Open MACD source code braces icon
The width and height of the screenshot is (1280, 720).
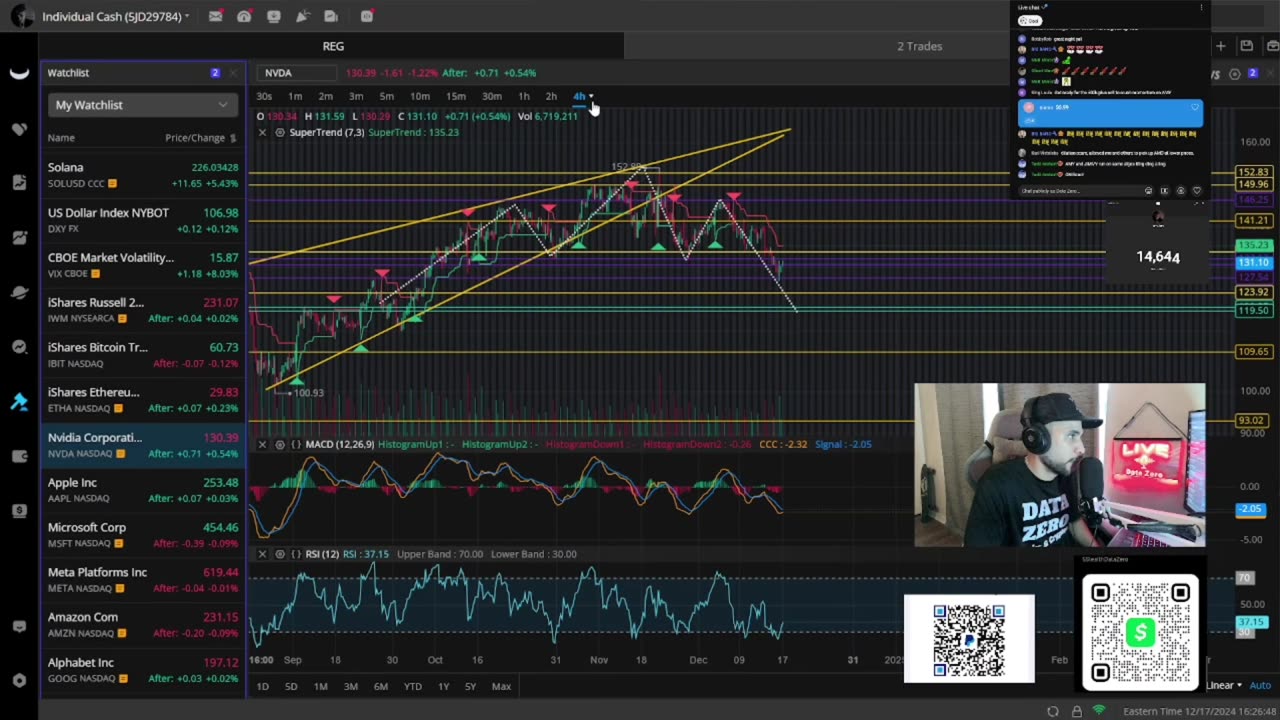(297, 444)
